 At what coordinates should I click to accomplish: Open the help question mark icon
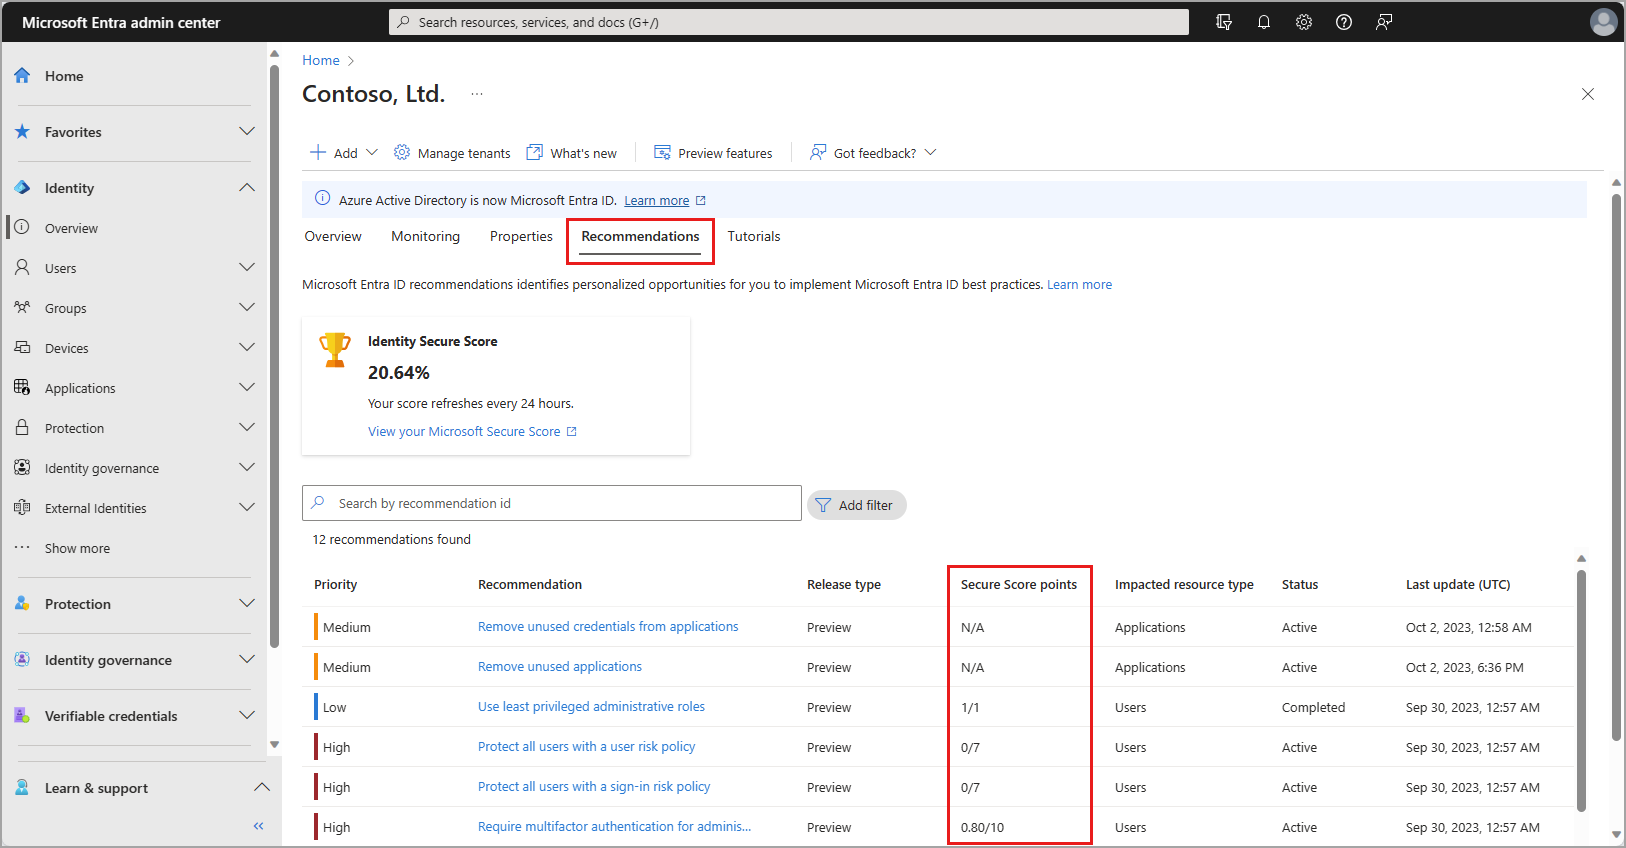coord(1344,22)
